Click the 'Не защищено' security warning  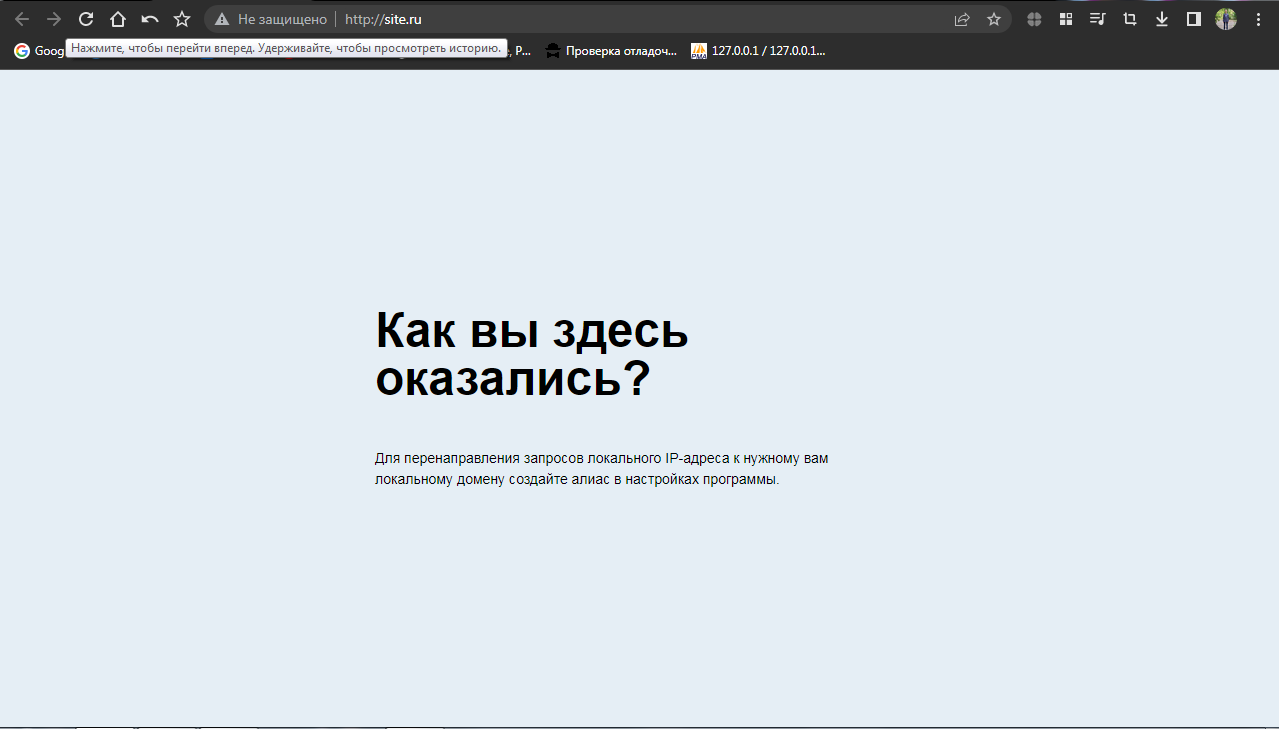coord(271,19)
